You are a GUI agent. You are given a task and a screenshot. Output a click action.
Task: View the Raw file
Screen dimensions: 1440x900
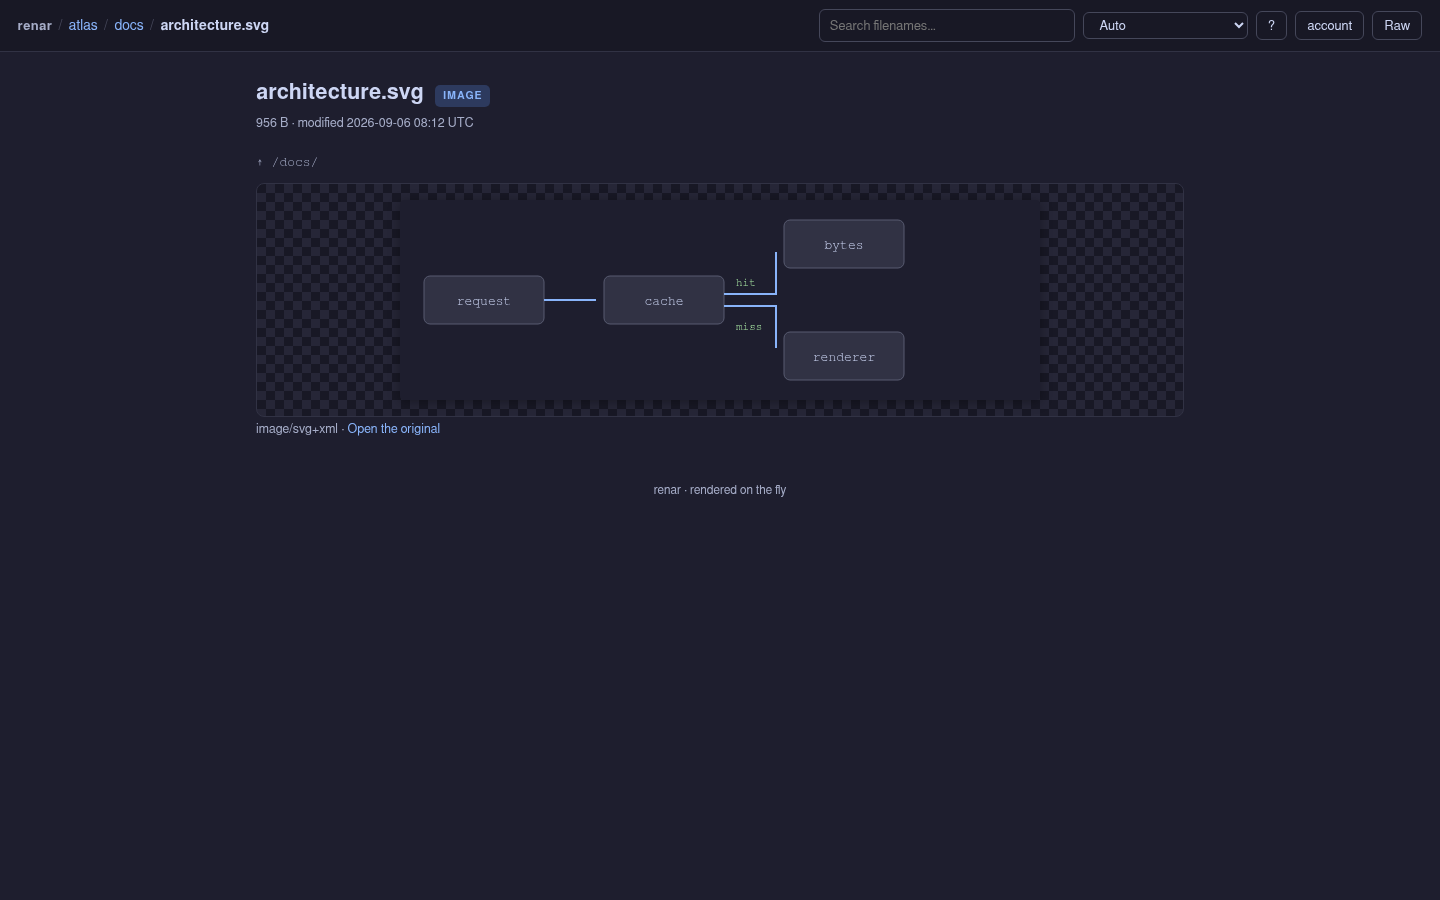tap(1397, 26)
